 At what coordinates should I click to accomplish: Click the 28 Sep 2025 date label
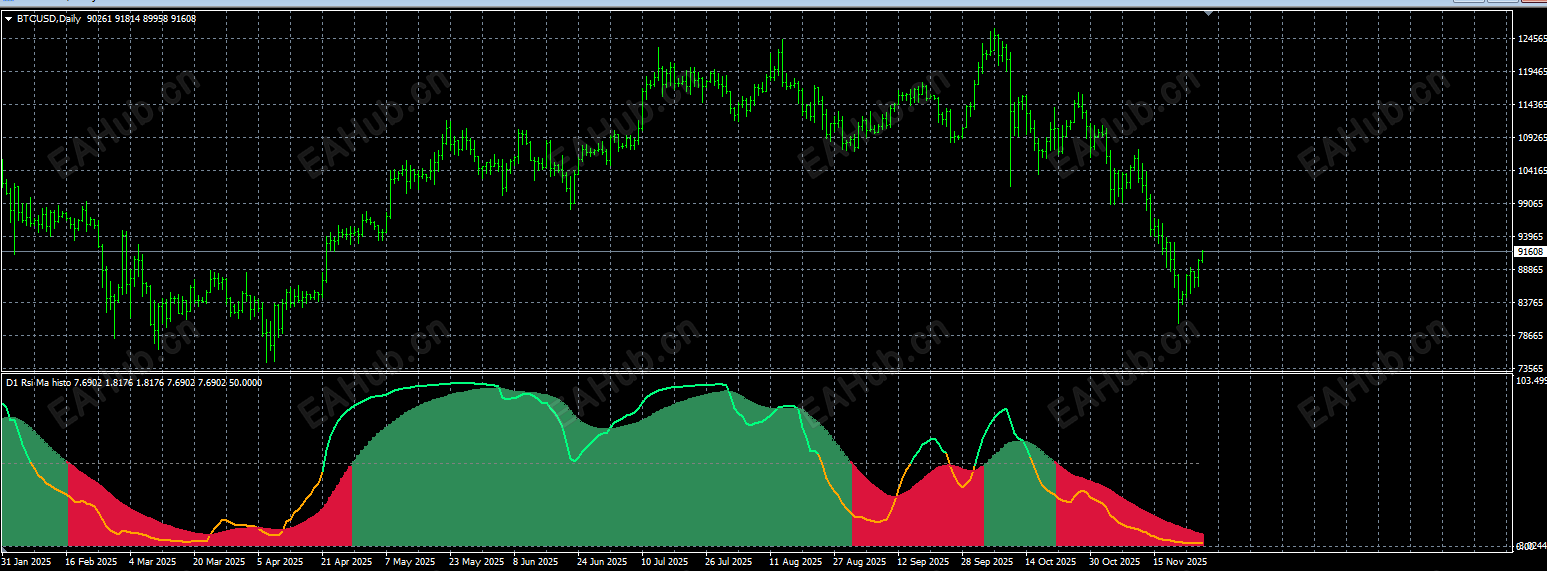(x=985, y=562)
